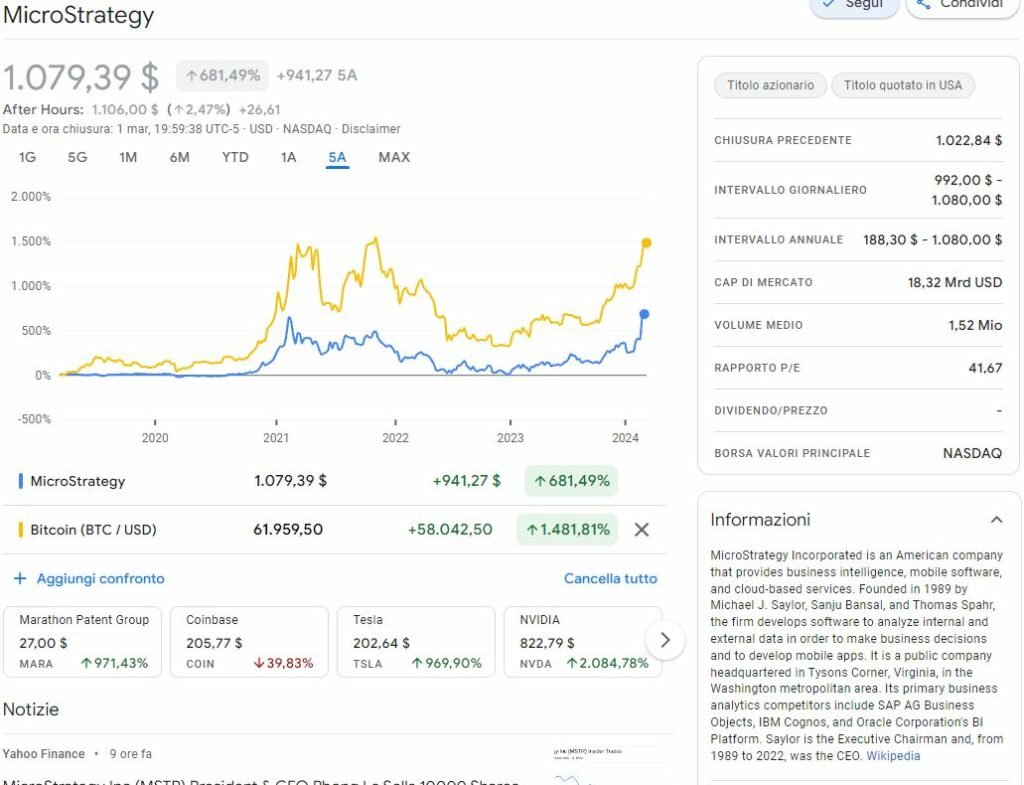Click the plus icon to add comparison
This screenshot has height=785, width=1024.
20,579
